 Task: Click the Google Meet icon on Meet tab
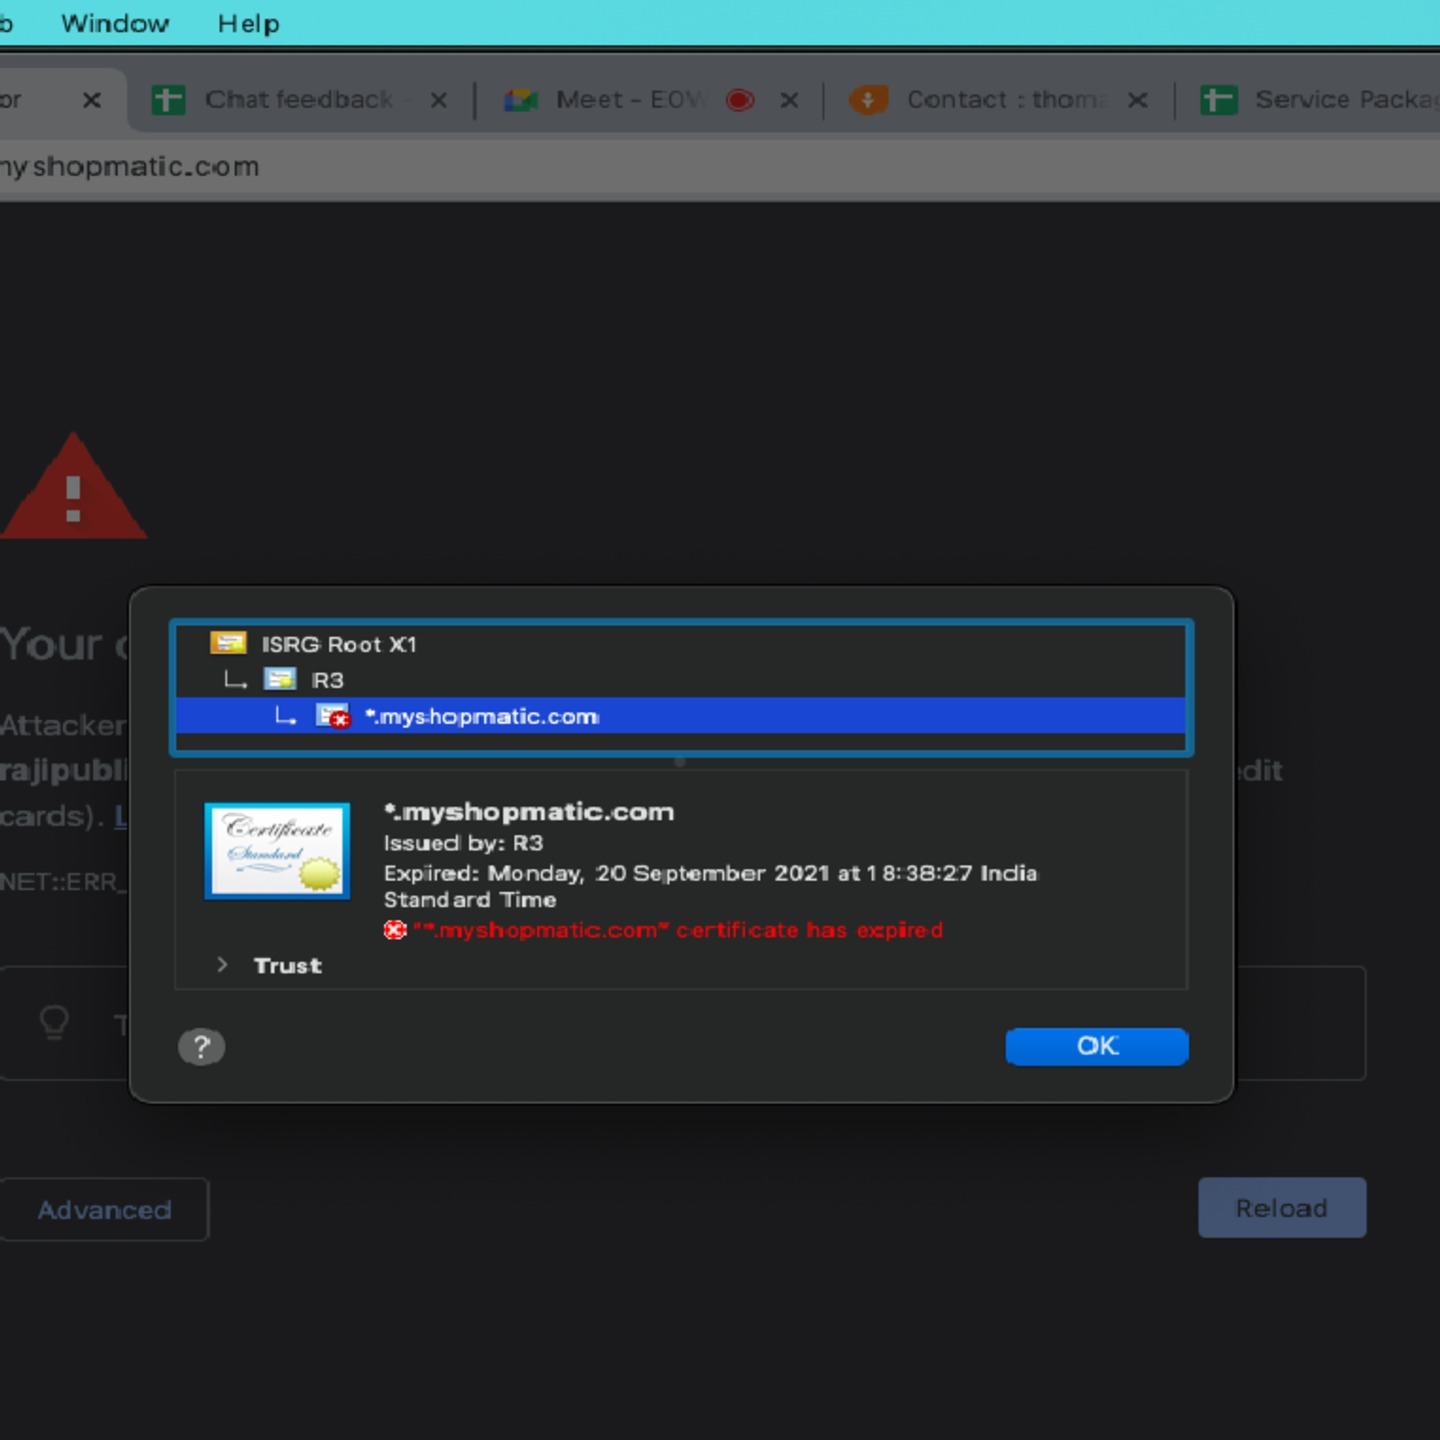point(520,100)
